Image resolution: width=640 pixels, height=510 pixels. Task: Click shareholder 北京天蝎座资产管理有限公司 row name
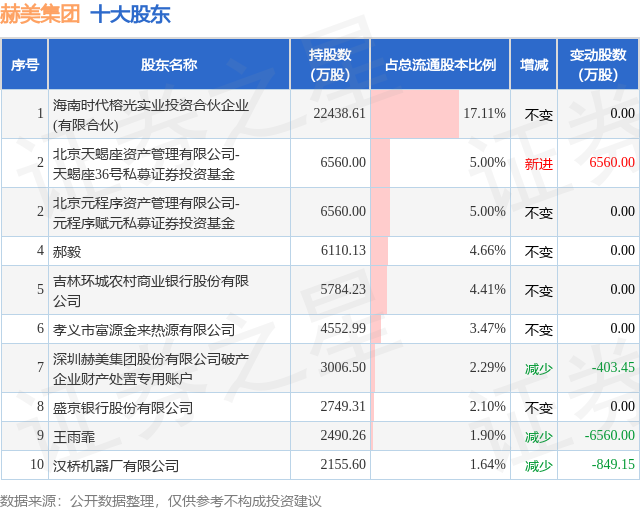point(146,164)
